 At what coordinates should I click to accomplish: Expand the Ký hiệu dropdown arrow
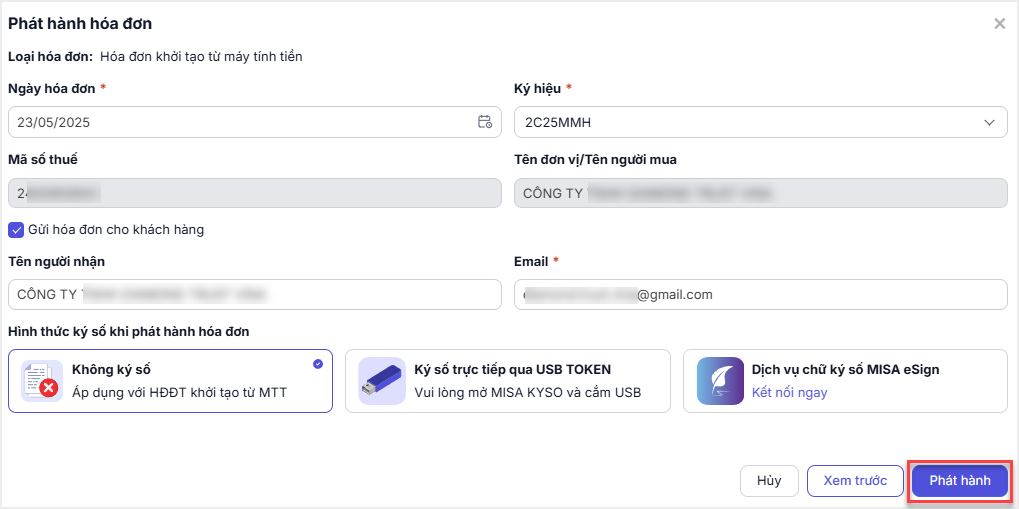pyautogui.click(x=989, y=122)
